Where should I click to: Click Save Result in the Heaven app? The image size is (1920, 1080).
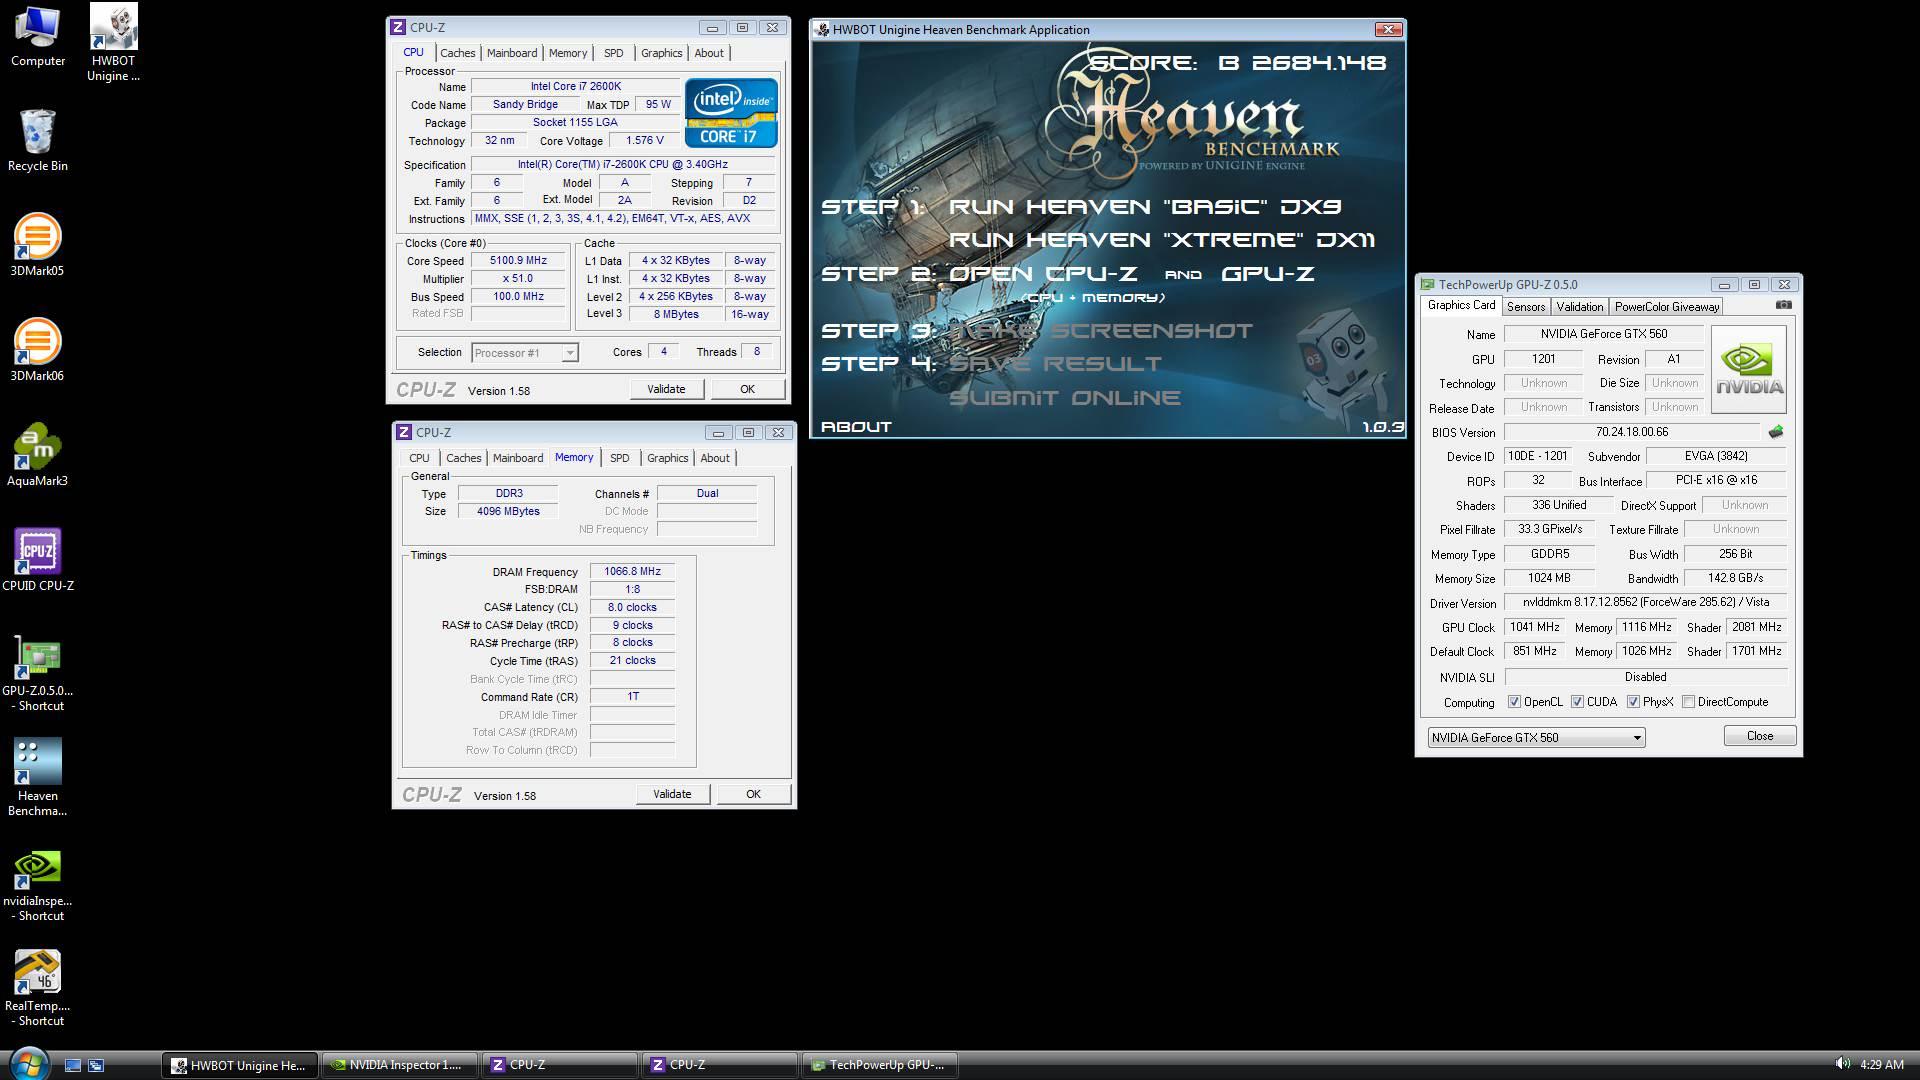pos(1055,364)
